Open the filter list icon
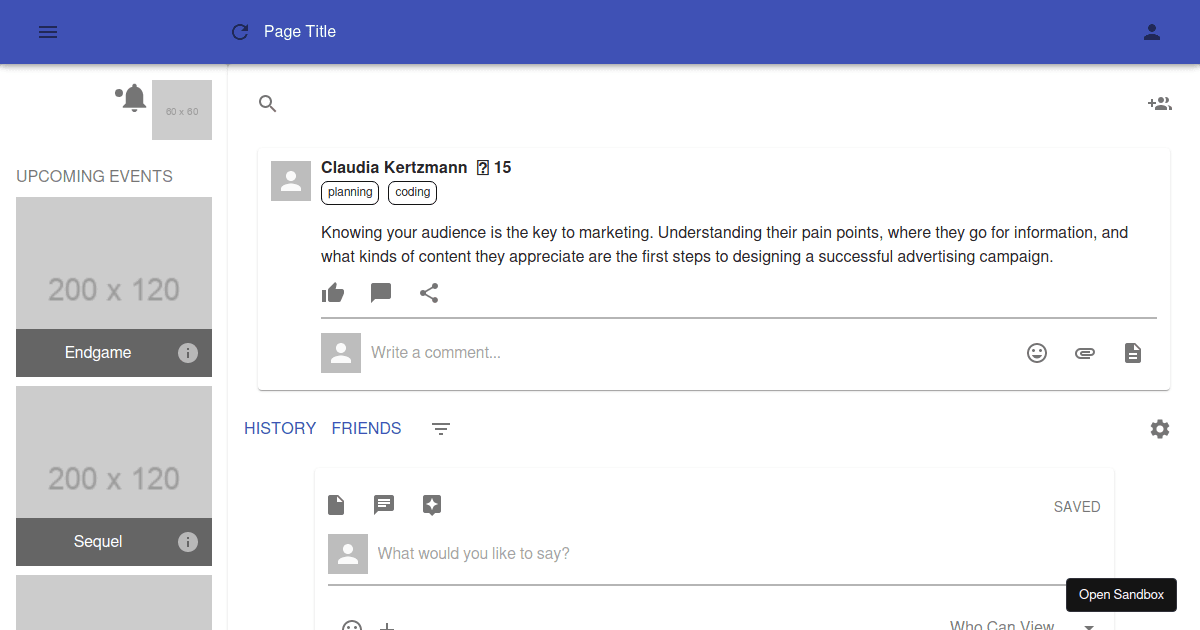This screenshot has width=1200, height=630. 441,429
